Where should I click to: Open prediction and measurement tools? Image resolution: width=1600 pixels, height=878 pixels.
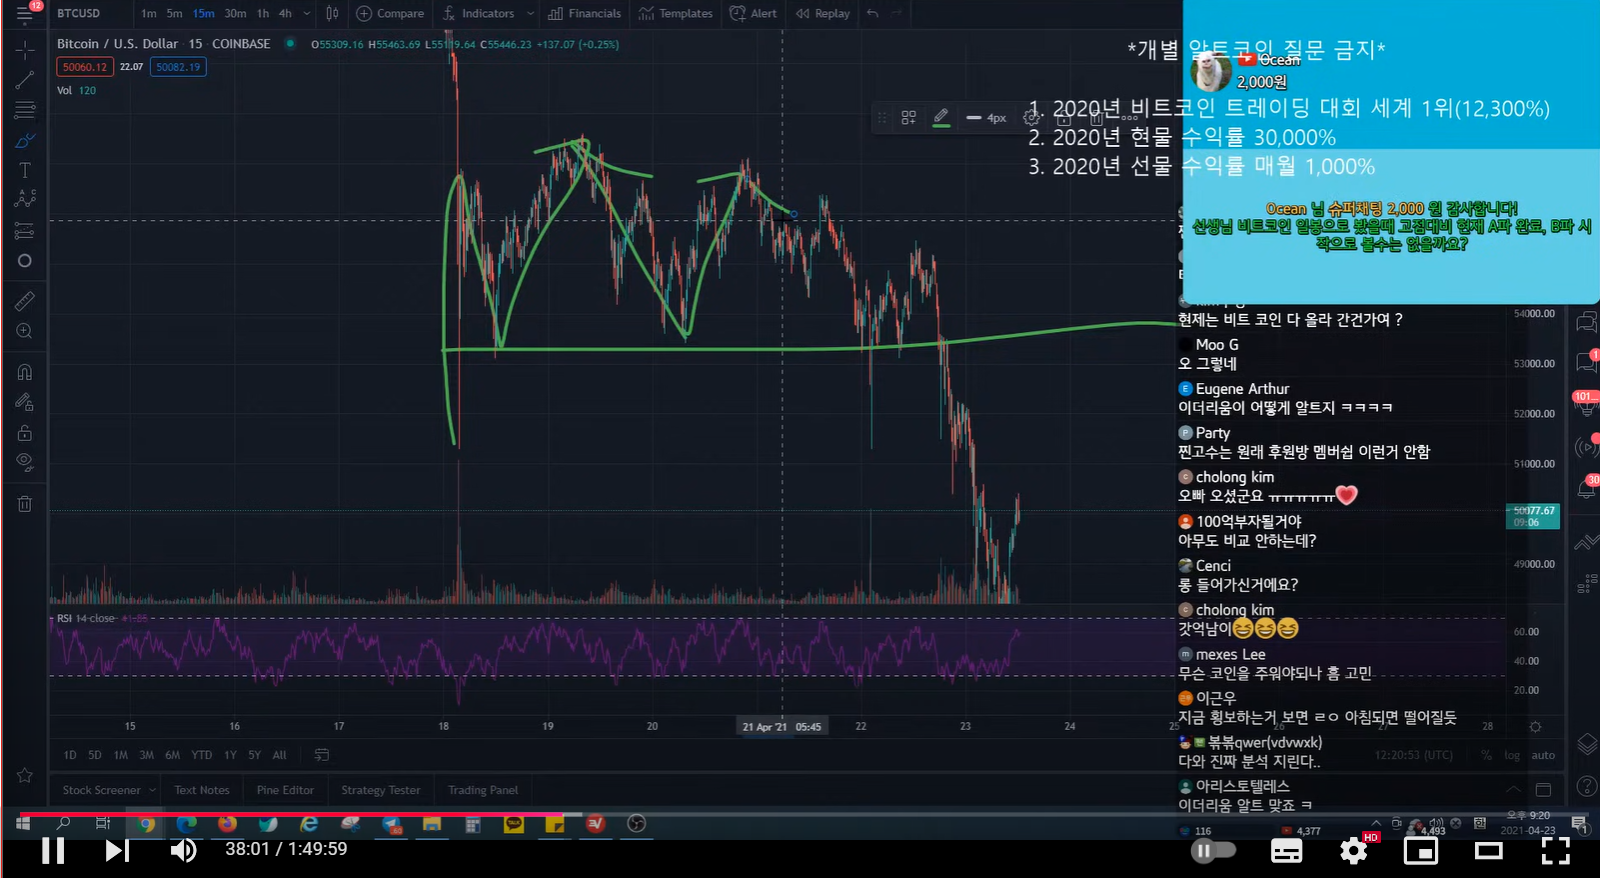point(25,231)
